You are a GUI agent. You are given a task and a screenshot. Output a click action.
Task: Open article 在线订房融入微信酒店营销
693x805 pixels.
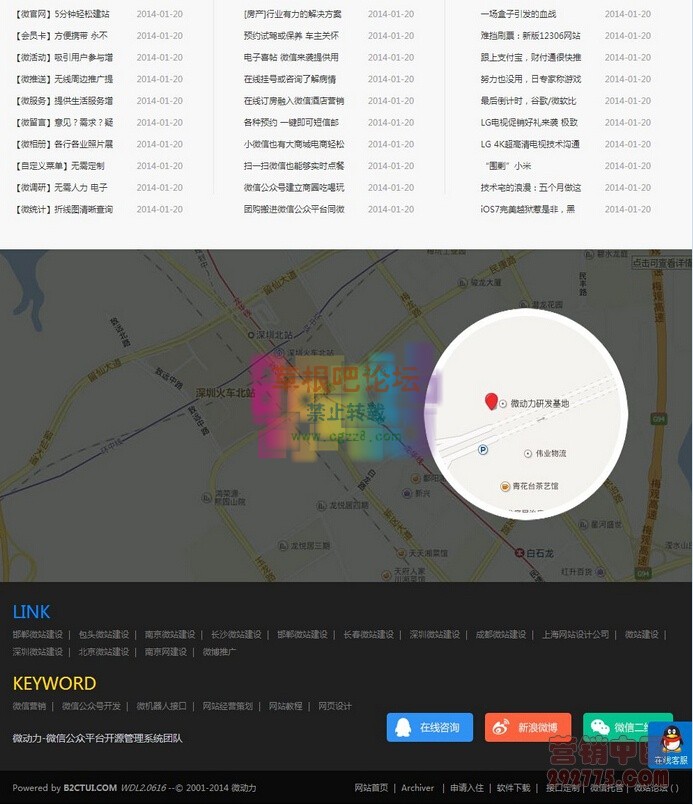(294, 101)
